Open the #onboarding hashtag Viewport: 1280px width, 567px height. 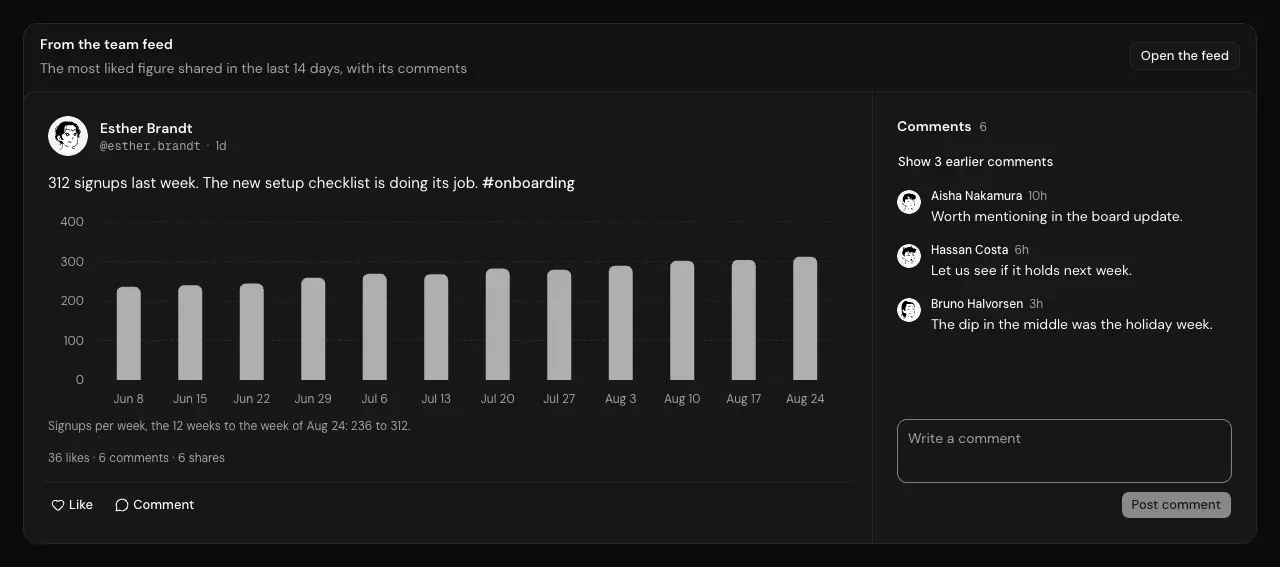pos(528,183)
